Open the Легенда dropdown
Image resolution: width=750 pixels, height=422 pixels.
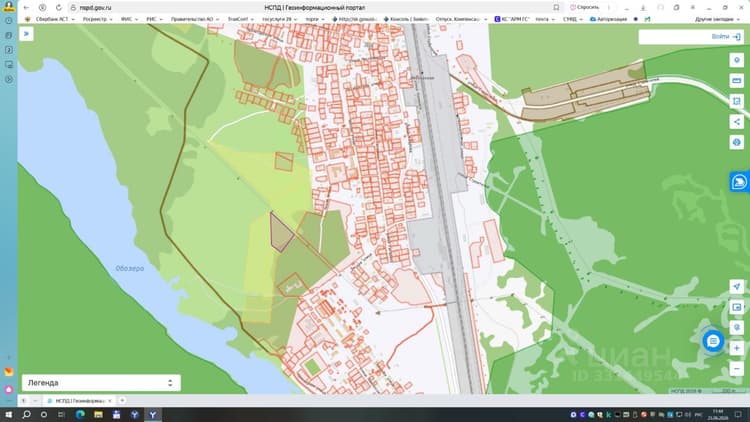(x=101, y=383)
